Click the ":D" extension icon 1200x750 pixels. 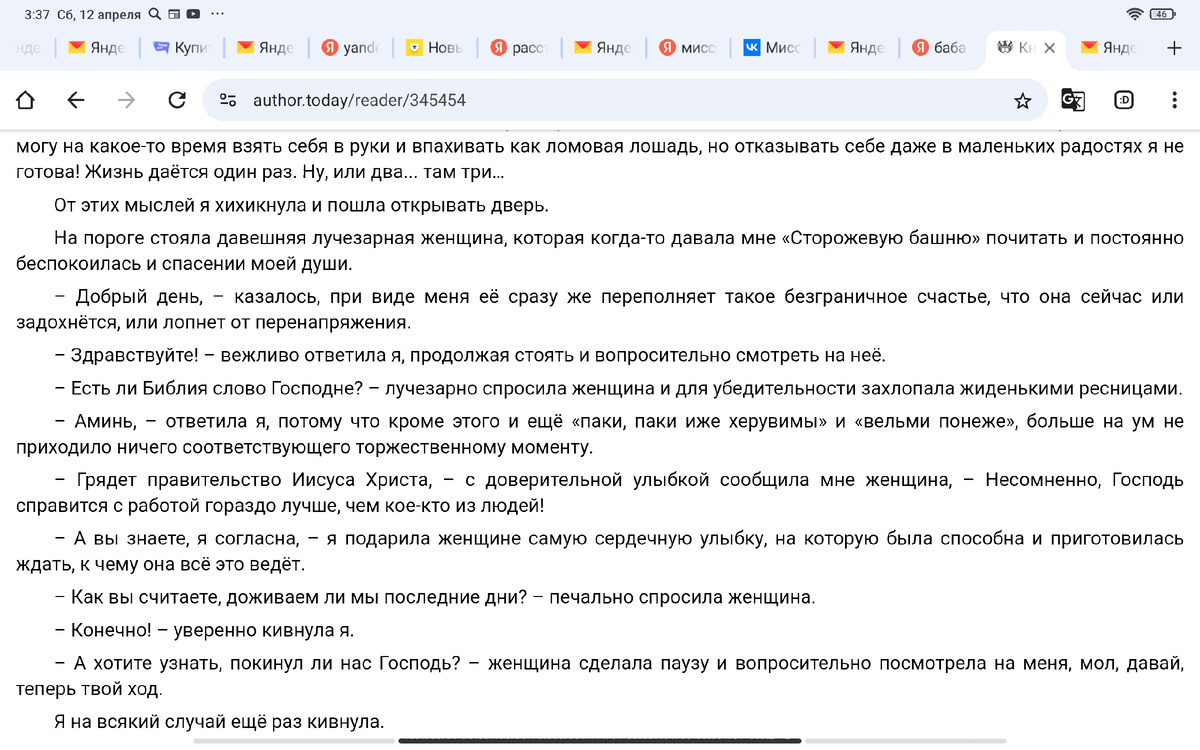point(1123,100)
